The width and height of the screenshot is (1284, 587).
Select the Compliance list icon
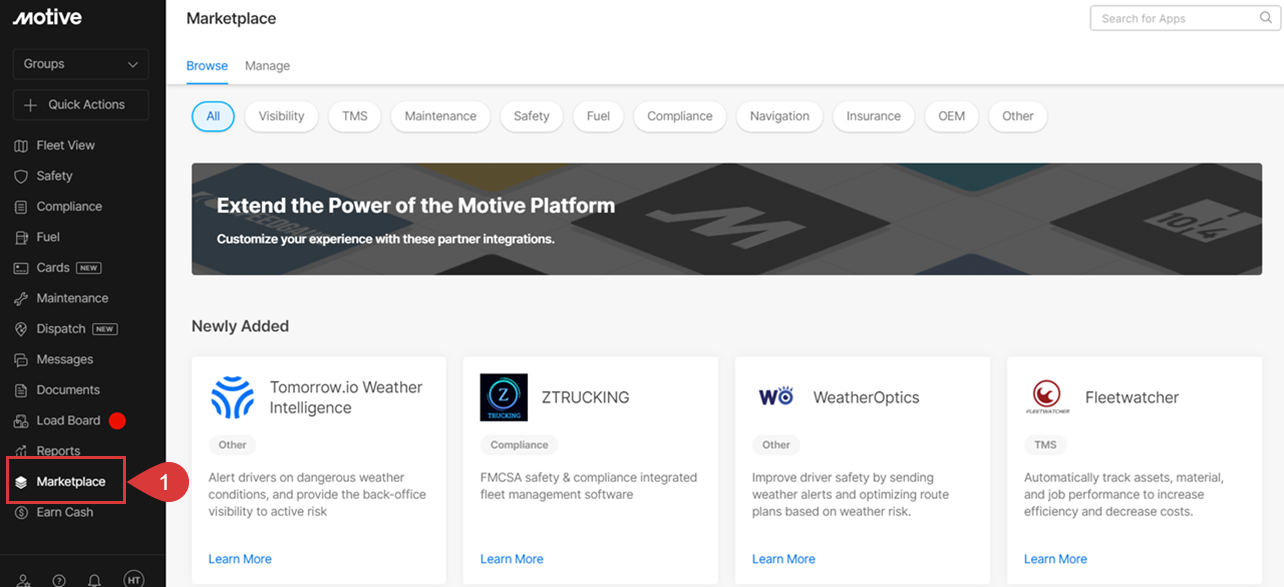[21, 207]
